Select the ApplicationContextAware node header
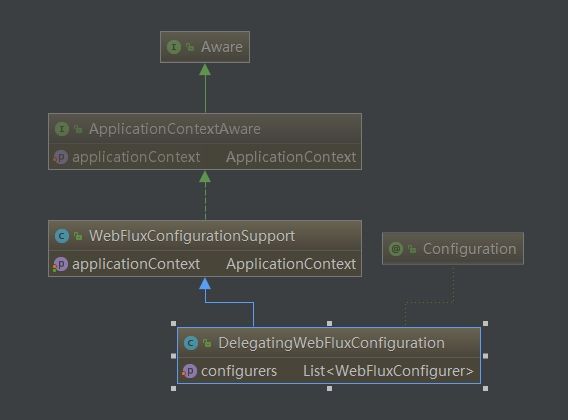 click(x=205, y=129)
